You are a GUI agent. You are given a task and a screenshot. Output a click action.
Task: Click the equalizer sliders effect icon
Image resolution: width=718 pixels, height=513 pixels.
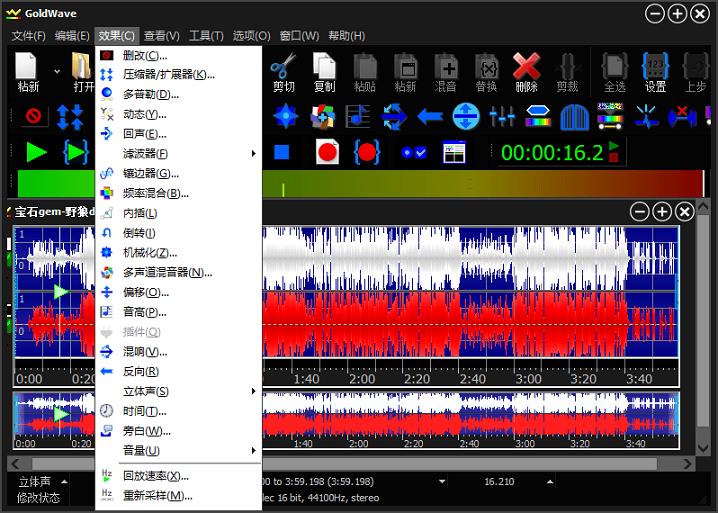click(x=502, y=117)
